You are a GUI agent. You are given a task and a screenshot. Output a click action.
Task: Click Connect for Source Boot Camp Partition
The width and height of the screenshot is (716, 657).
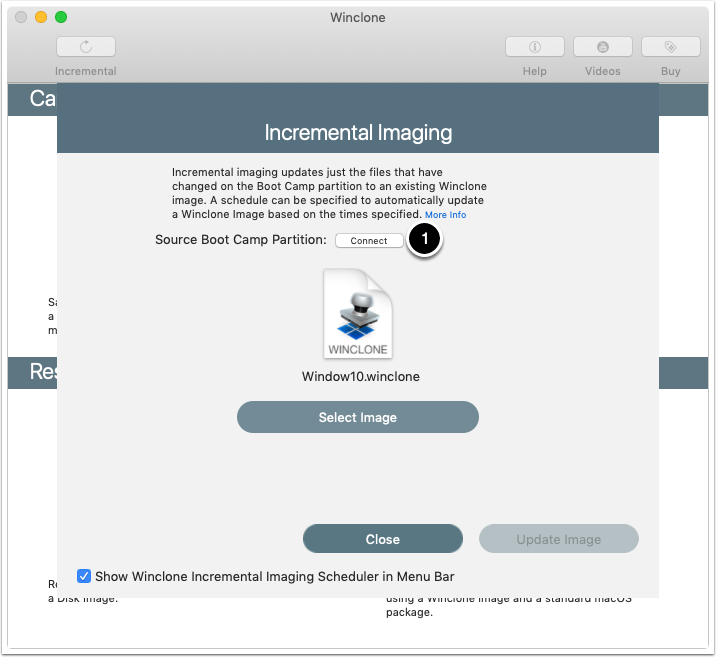369,241
